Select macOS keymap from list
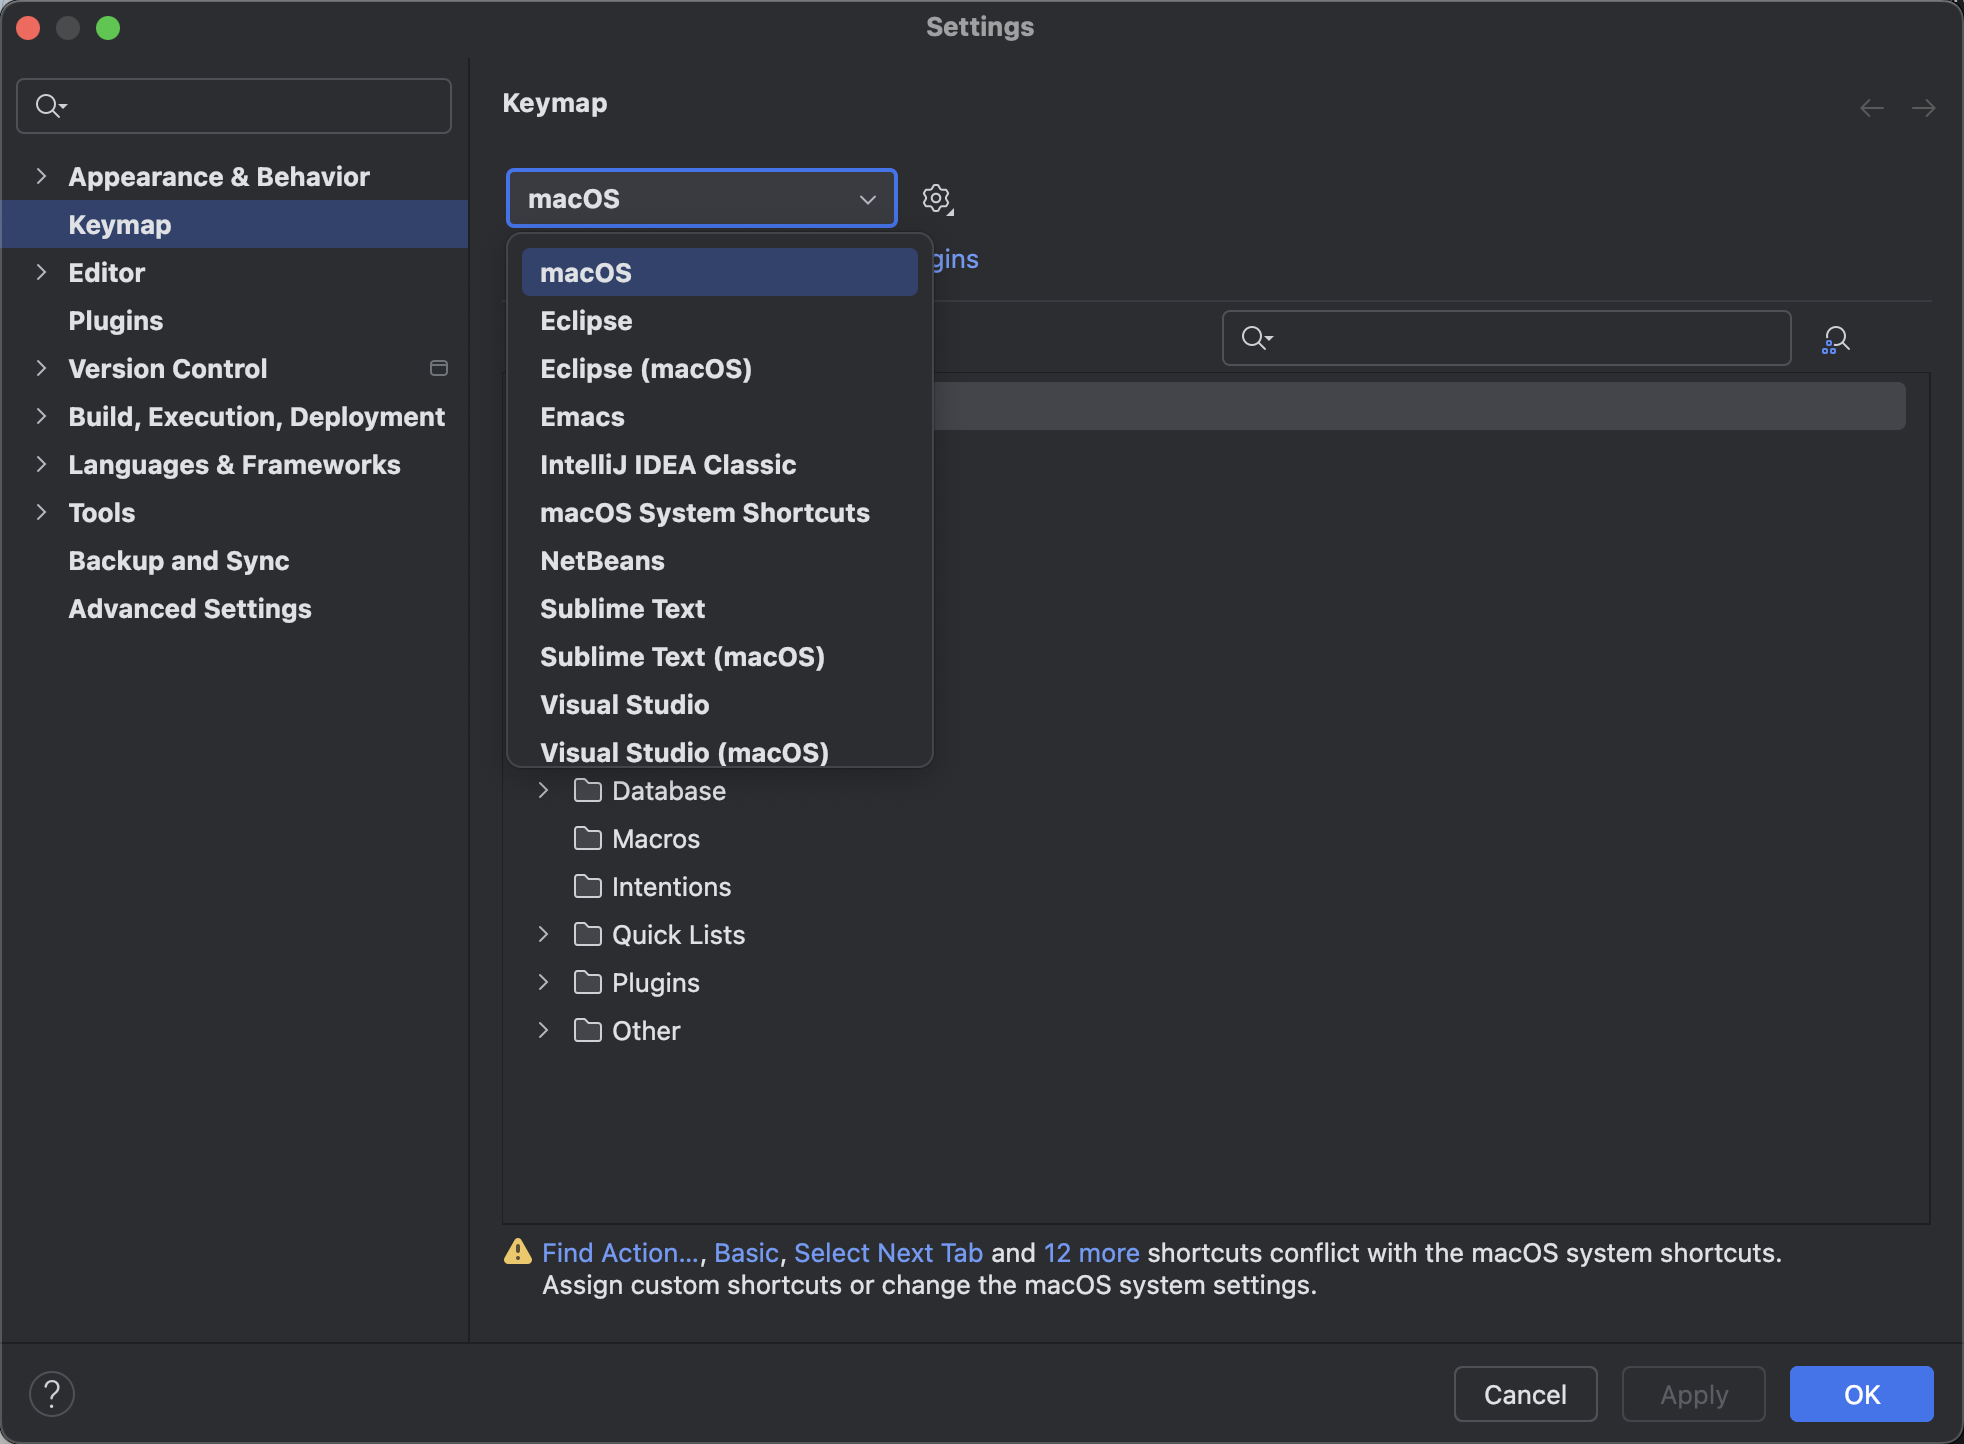The image size is (1964, 1444). click(x=720, y=273)
